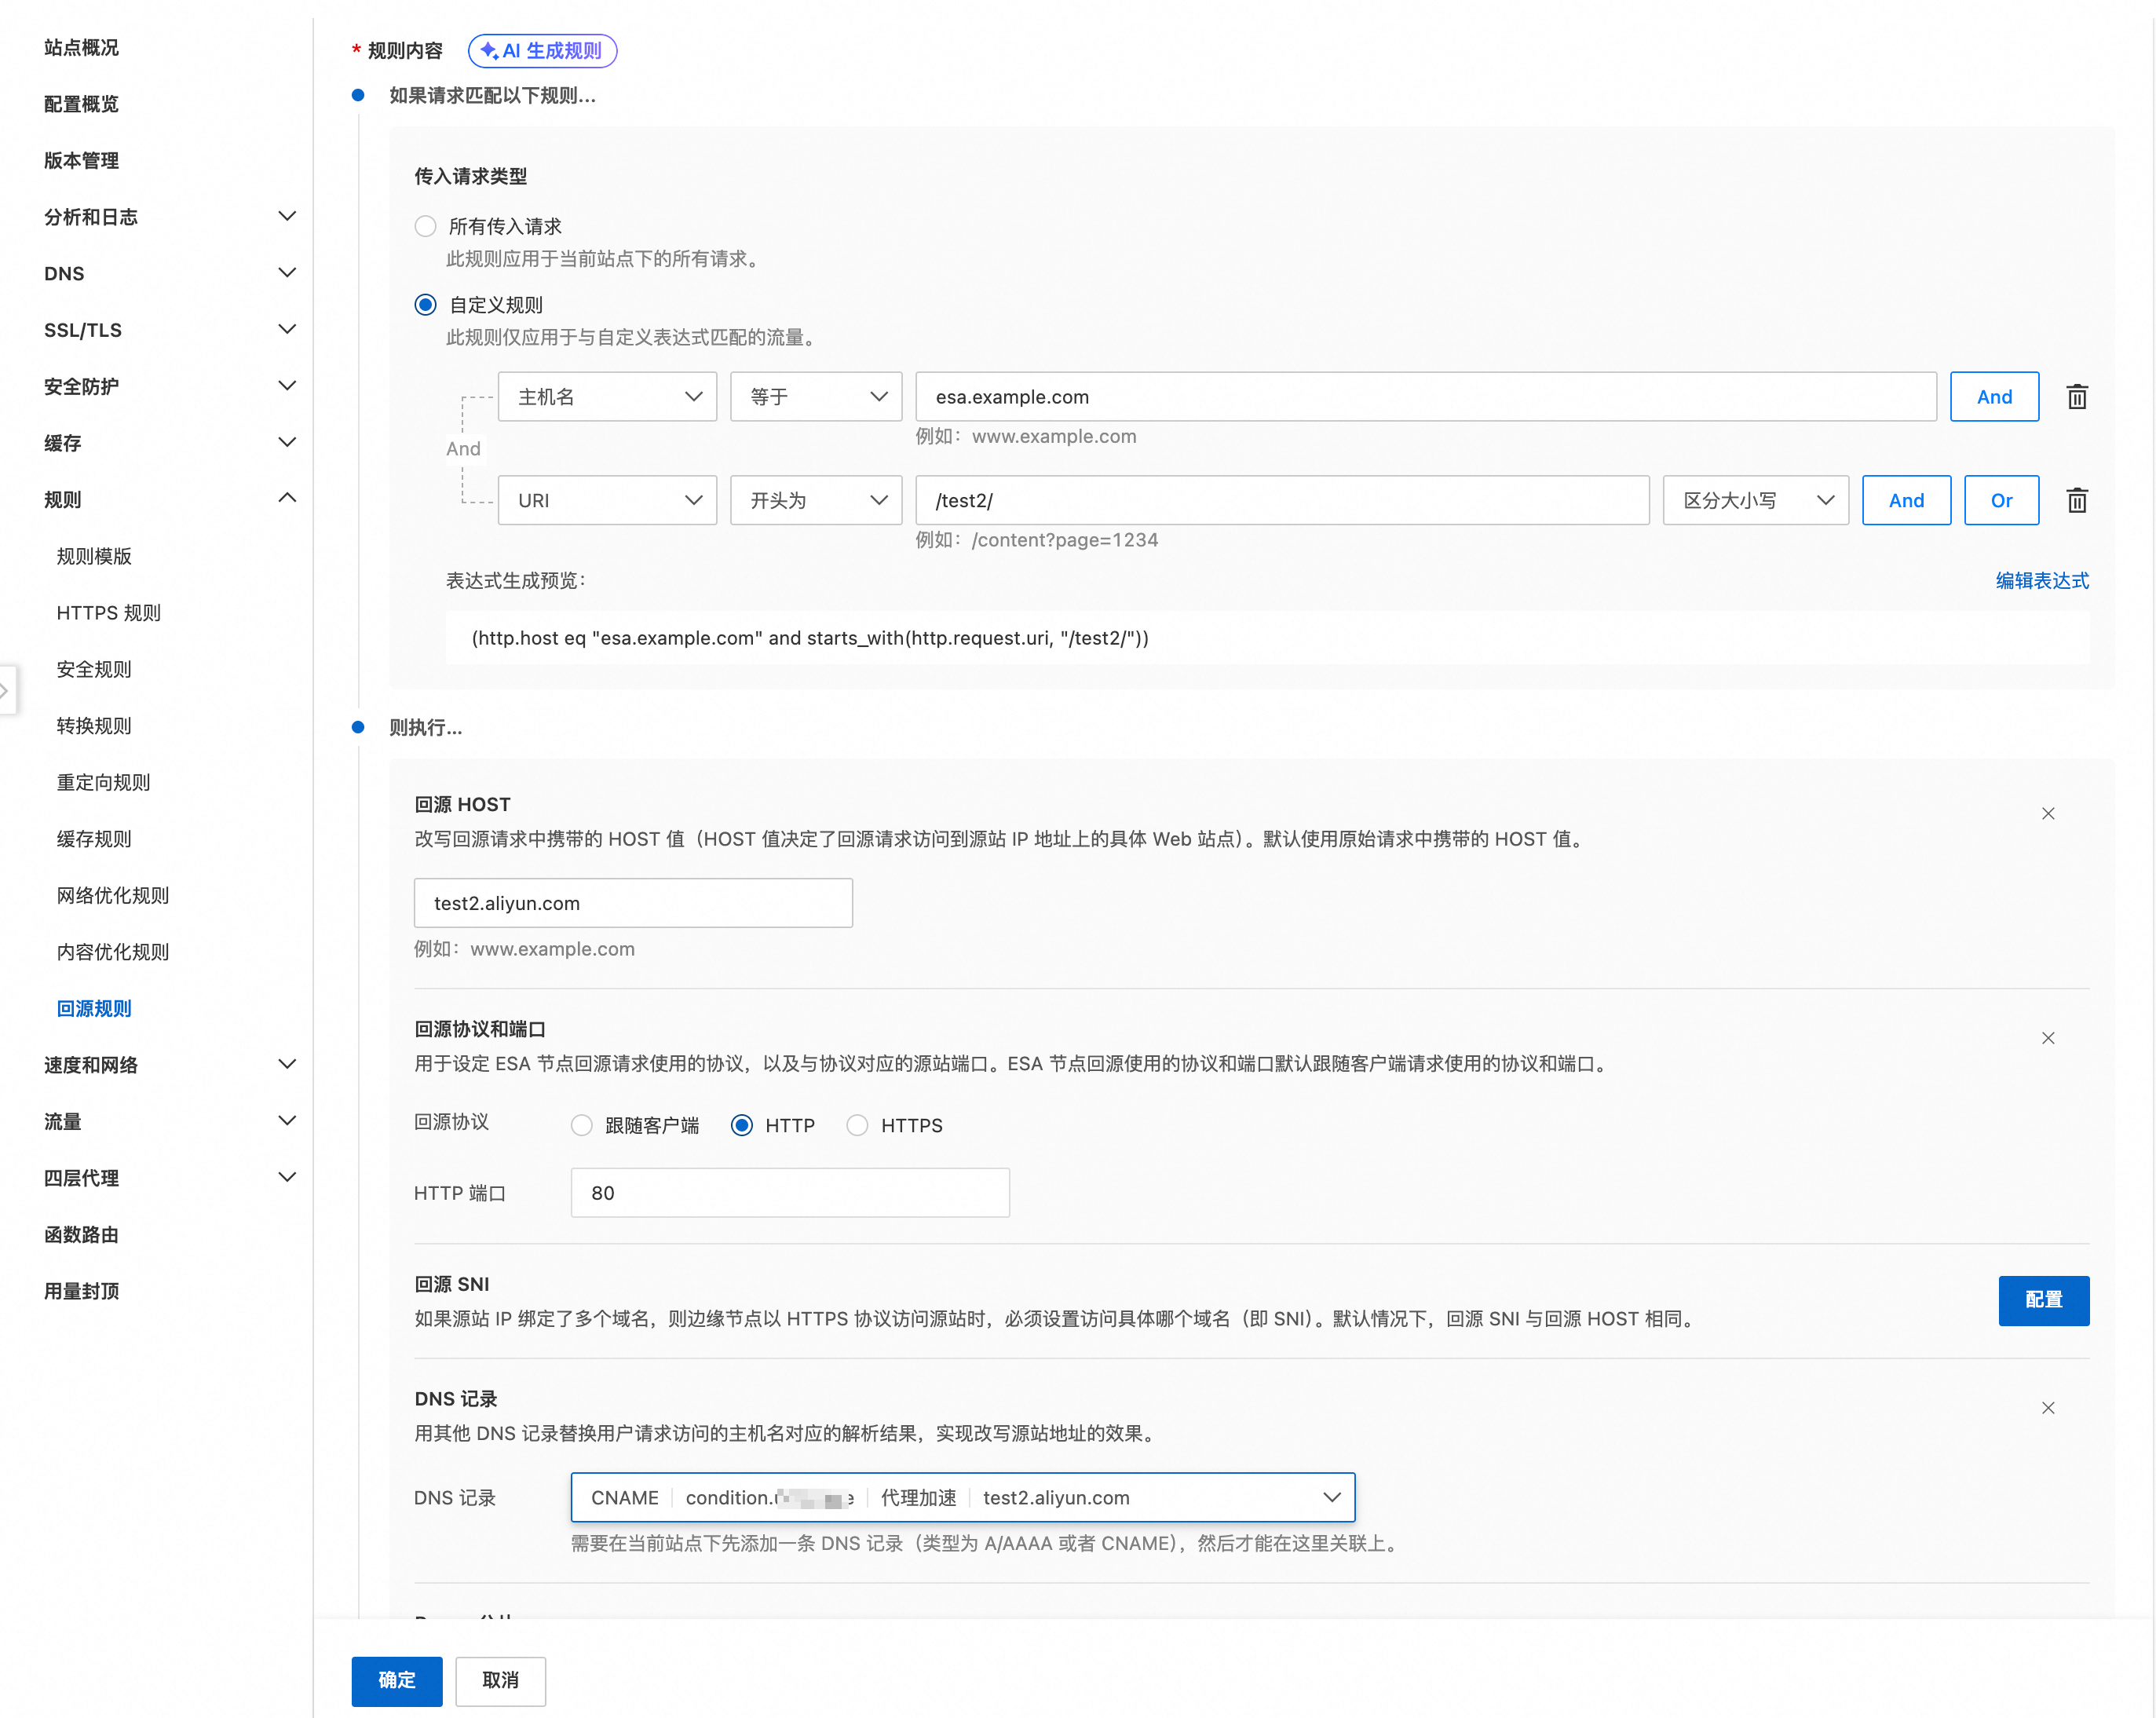
Task: Remove the 回源 HOST setting
Action: [2047, 813]
